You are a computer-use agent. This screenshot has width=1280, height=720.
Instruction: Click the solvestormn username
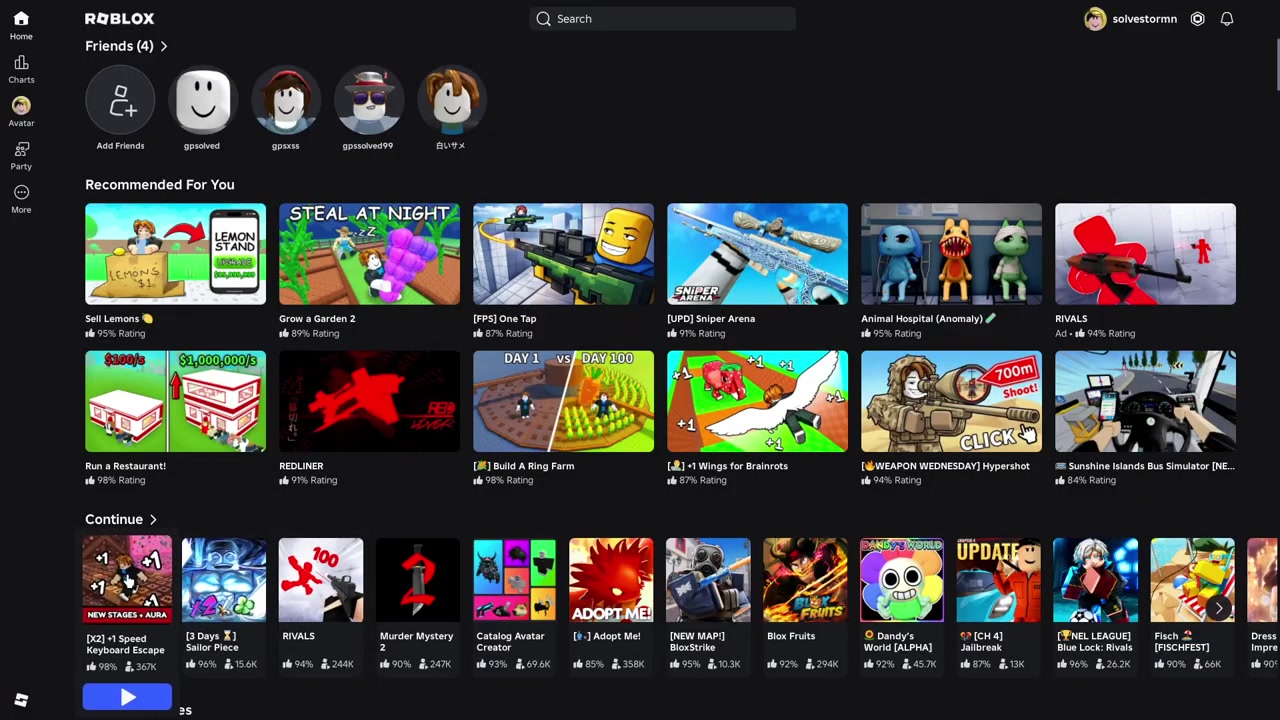click(1144, 19)
